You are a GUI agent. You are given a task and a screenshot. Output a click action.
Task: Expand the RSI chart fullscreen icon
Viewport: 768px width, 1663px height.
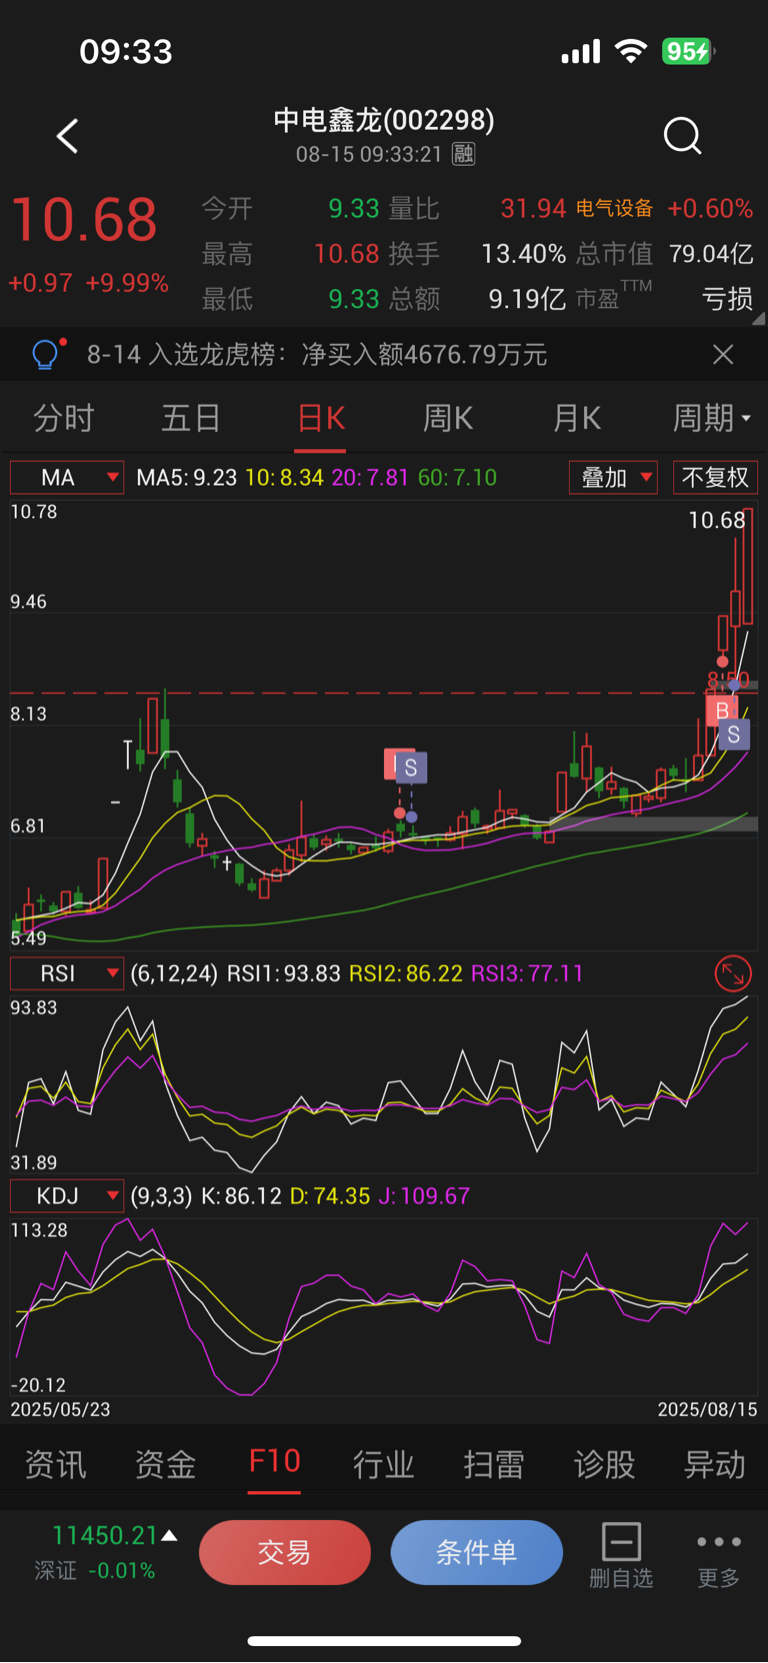(733, 973)
